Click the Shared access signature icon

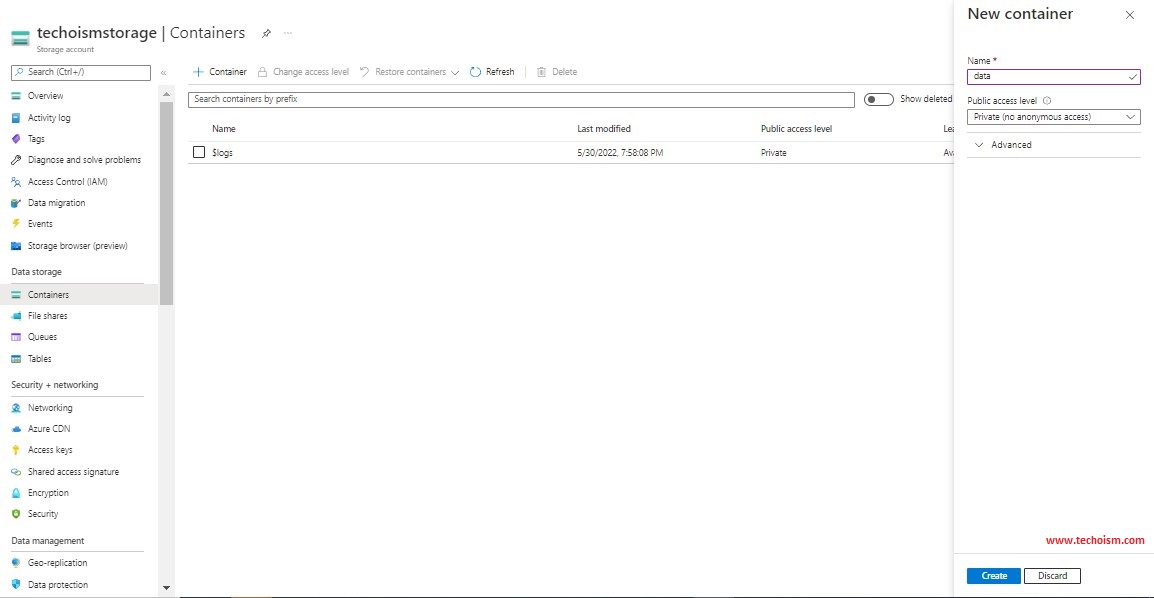point(16,472)
